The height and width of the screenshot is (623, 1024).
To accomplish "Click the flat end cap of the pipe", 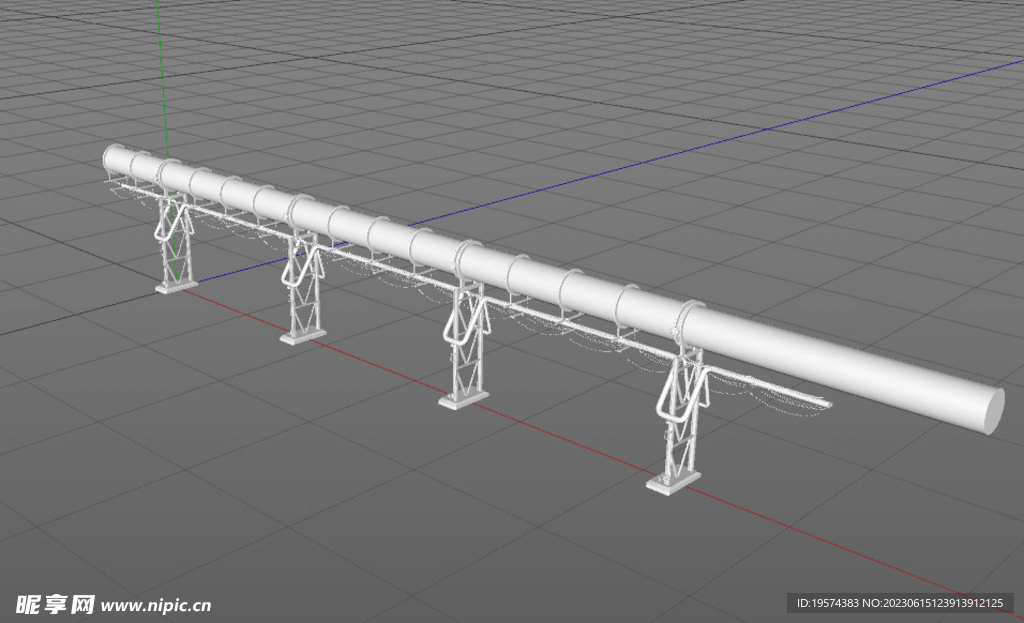I will click(995, 410).
